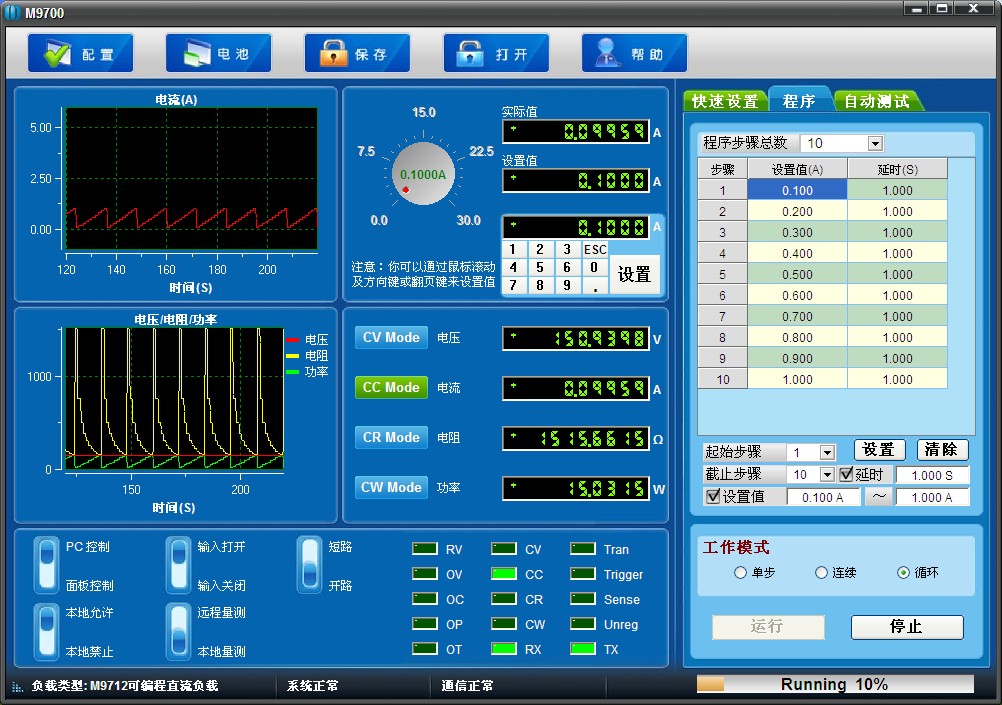
Task: Click the CR Mode button
Action: point(391,437)
